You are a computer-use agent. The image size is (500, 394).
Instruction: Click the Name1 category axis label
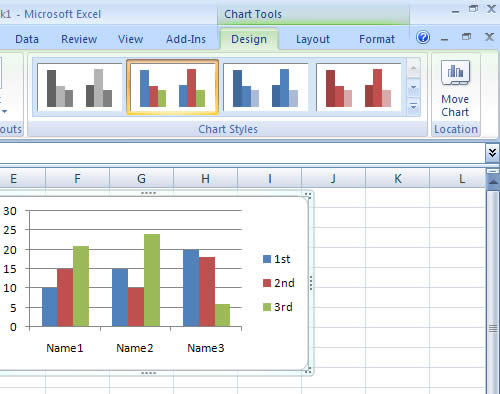[65, 348]
